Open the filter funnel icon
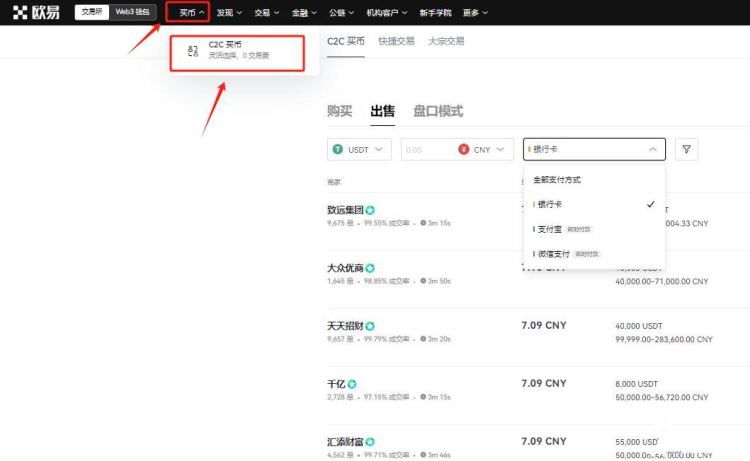This screenshot has width=750, height=461. (686, 149)
